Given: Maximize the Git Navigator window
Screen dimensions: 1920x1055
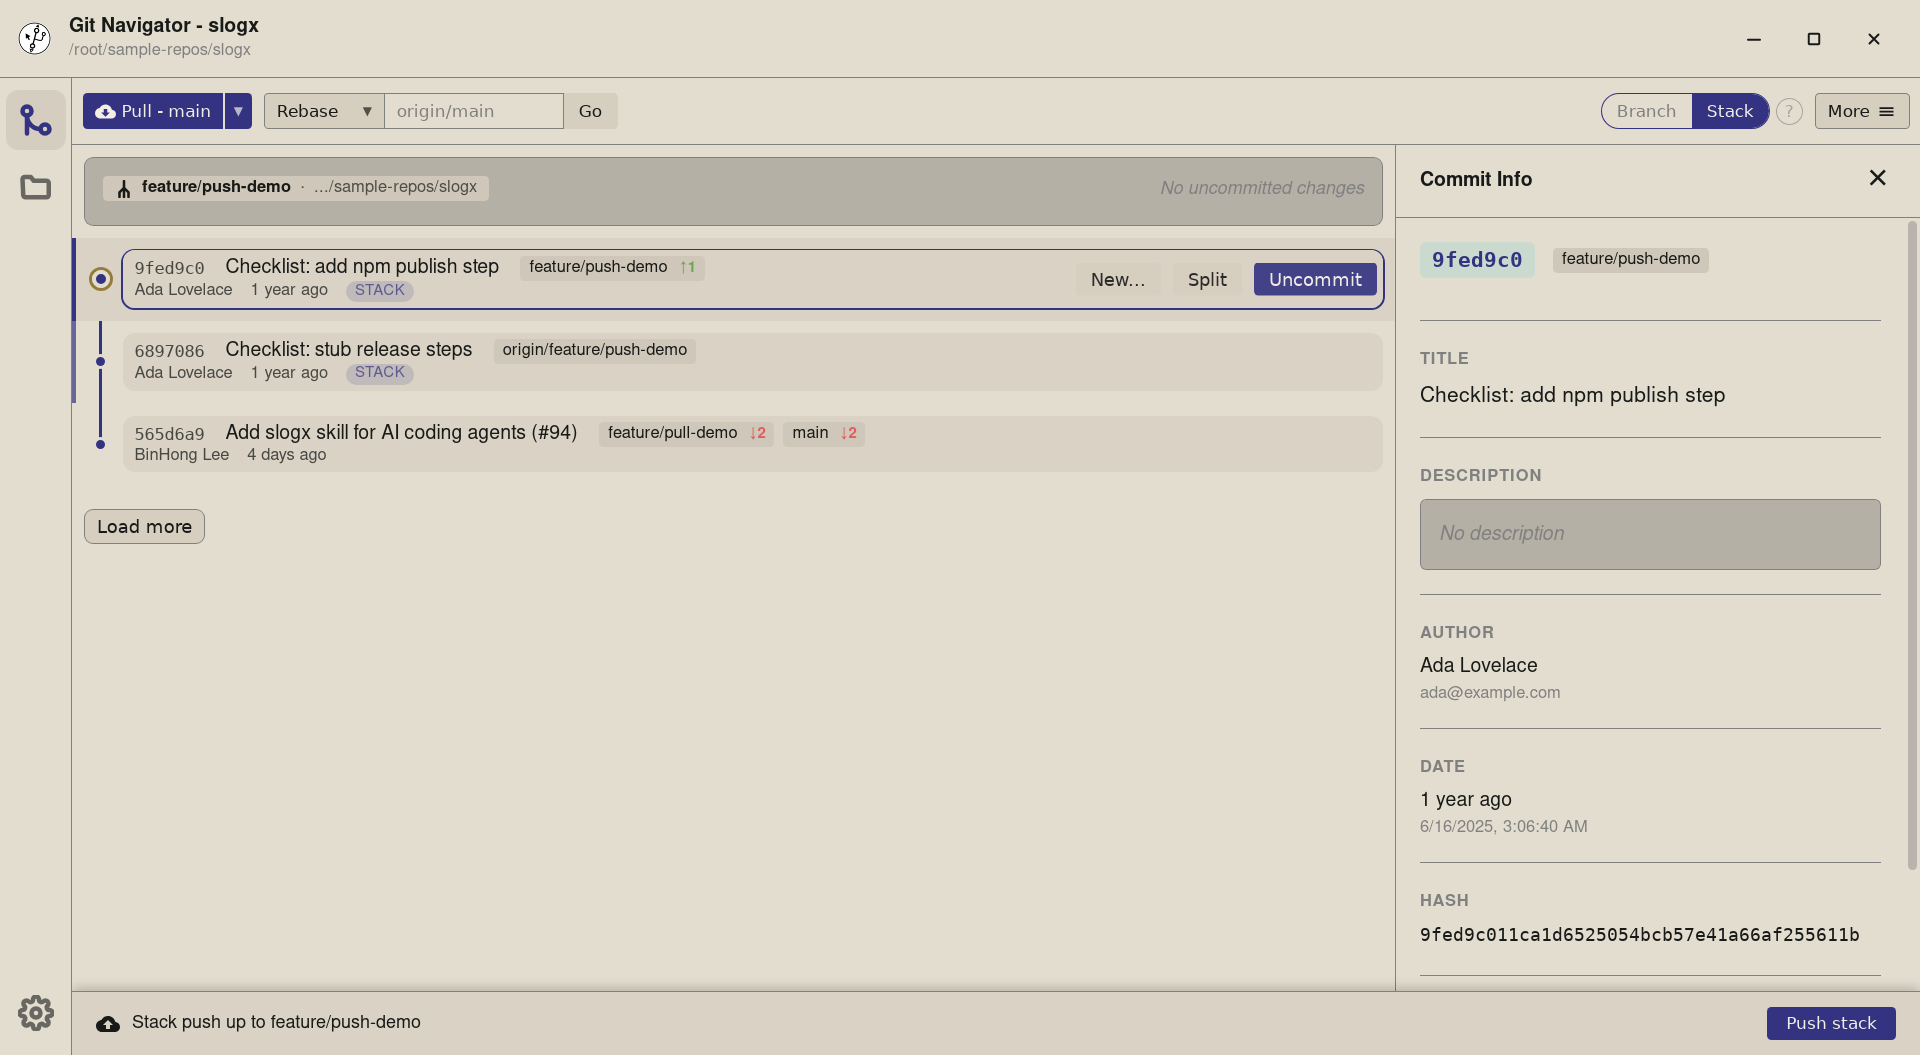Looking at the screenshot, I should (1813, 39).
